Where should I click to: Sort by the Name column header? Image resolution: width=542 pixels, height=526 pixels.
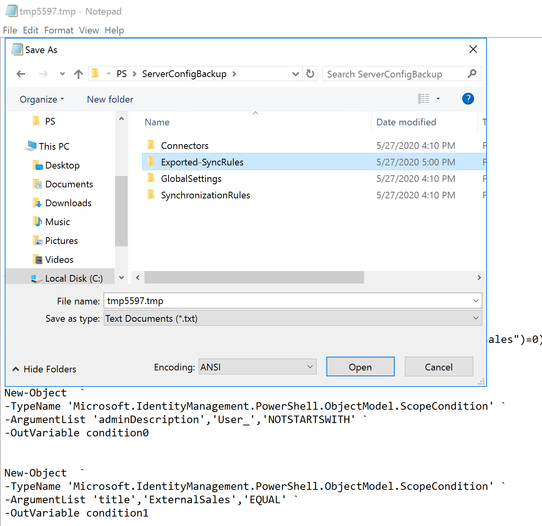tap(157, 122)
